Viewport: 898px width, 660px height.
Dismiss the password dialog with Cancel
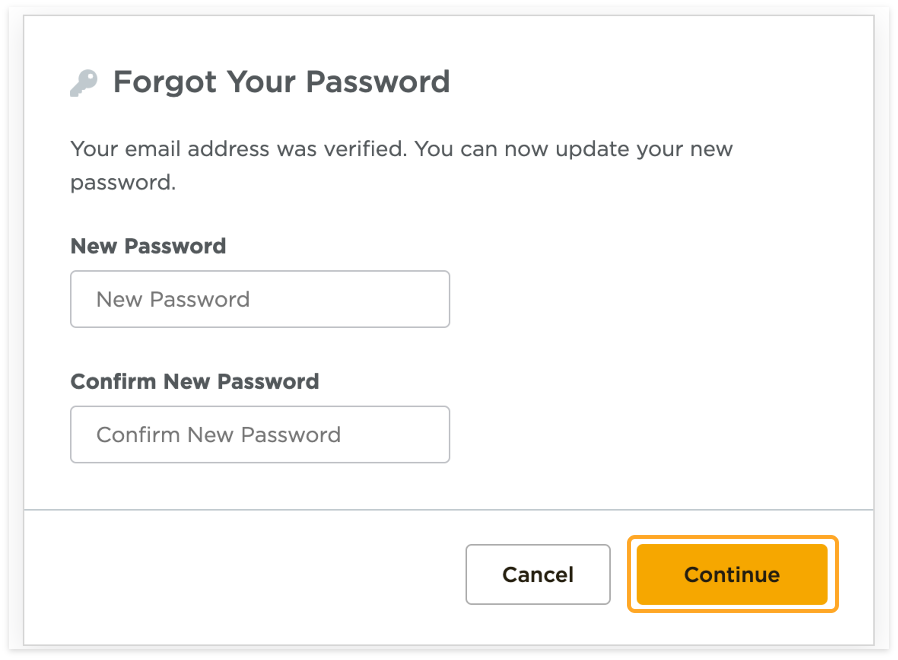click(538, 575)
